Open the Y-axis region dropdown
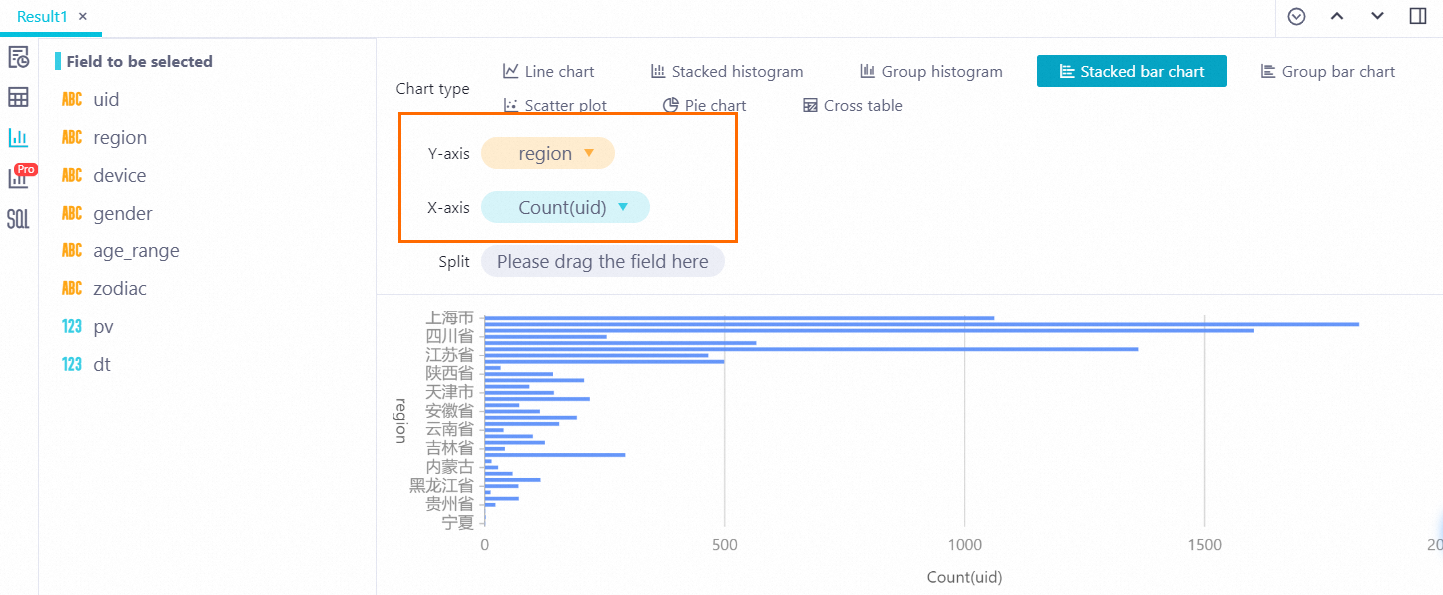The height and width of the screenshot is (595, 1443). [x=548, y=153]
